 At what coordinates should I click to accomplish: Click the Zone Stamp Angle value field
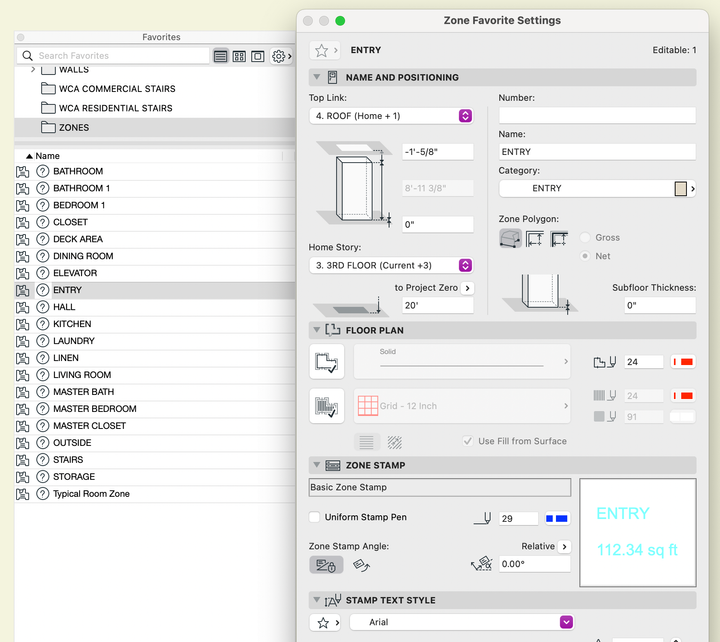(x=534, y=564)
